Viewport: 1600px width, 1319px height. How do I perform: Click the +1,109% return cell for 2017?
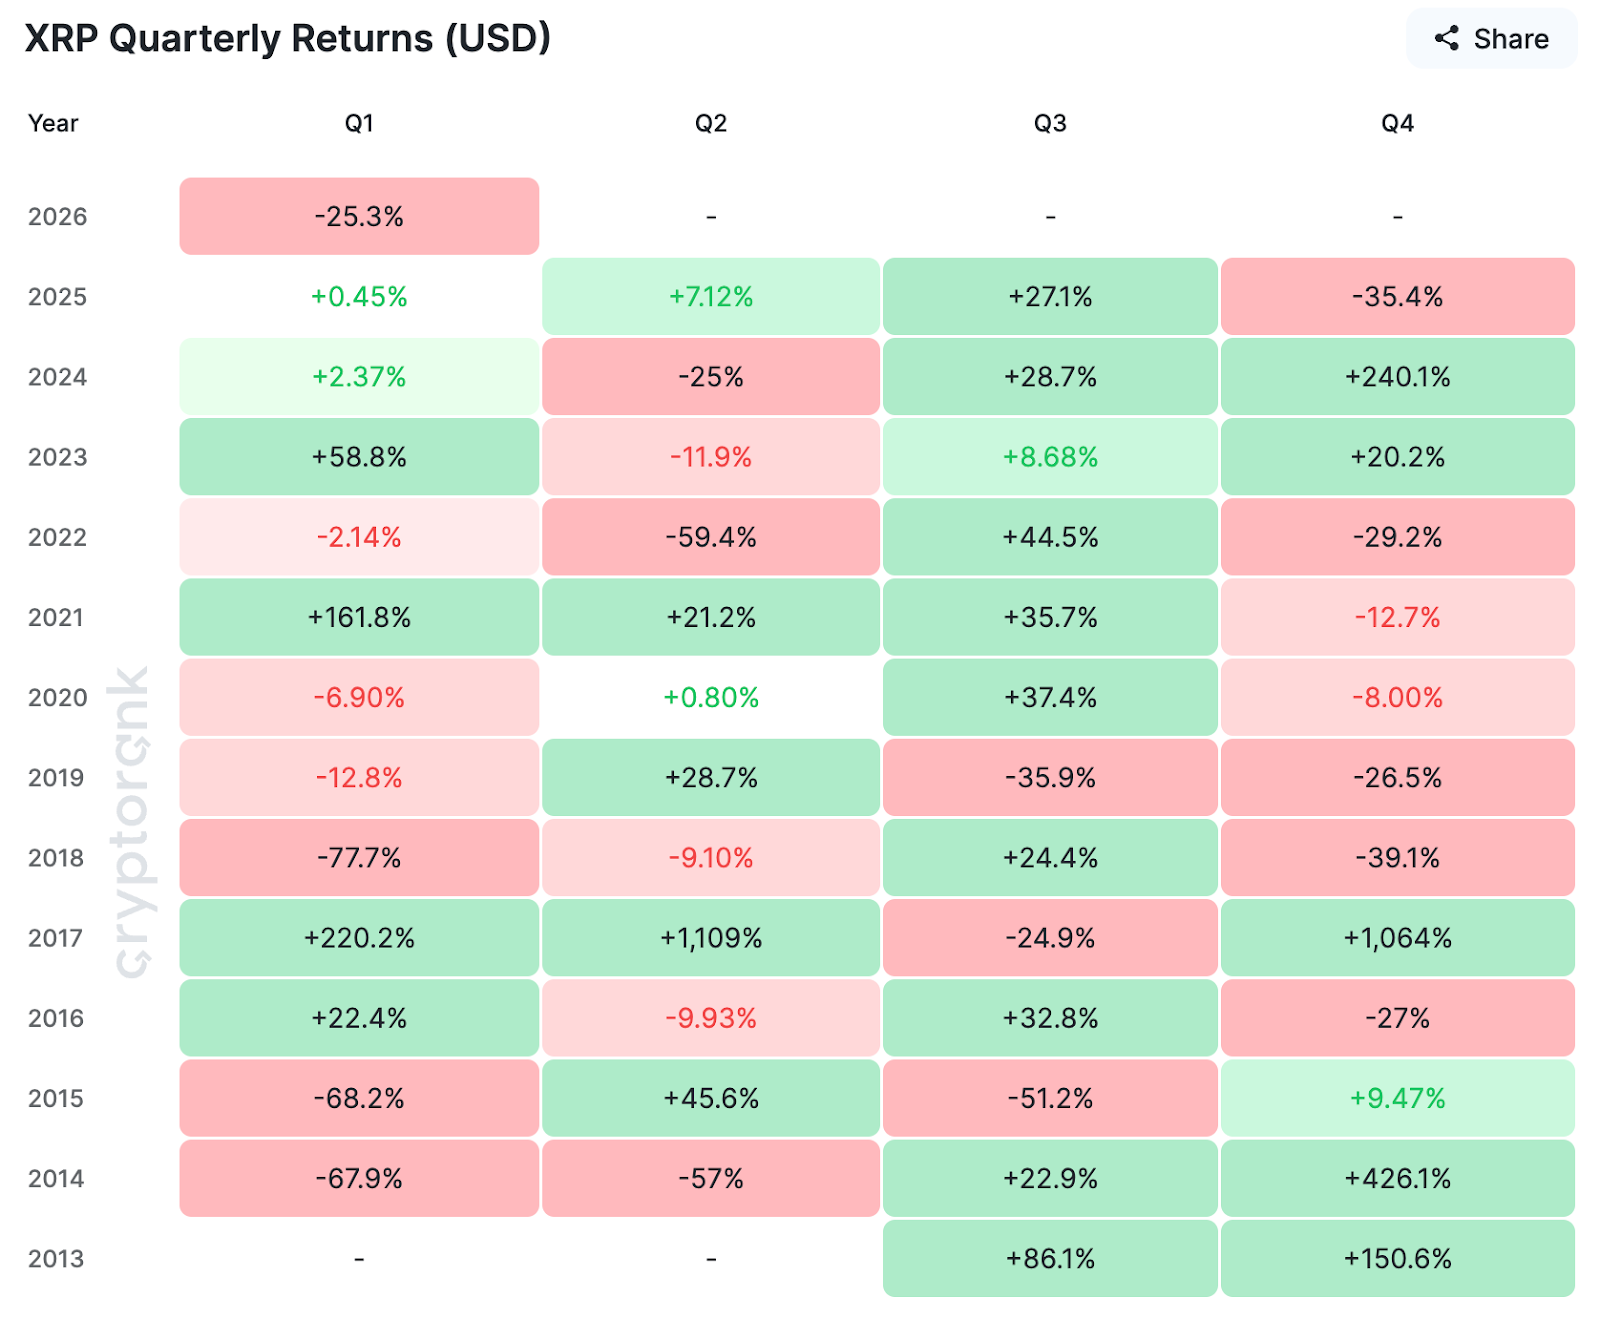(710, 938)
